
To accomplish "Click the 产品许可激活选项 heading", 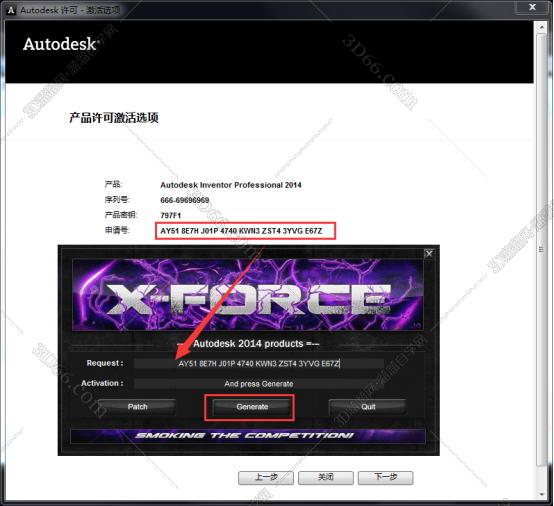I will pyautogui.click(x=114, y=118).
